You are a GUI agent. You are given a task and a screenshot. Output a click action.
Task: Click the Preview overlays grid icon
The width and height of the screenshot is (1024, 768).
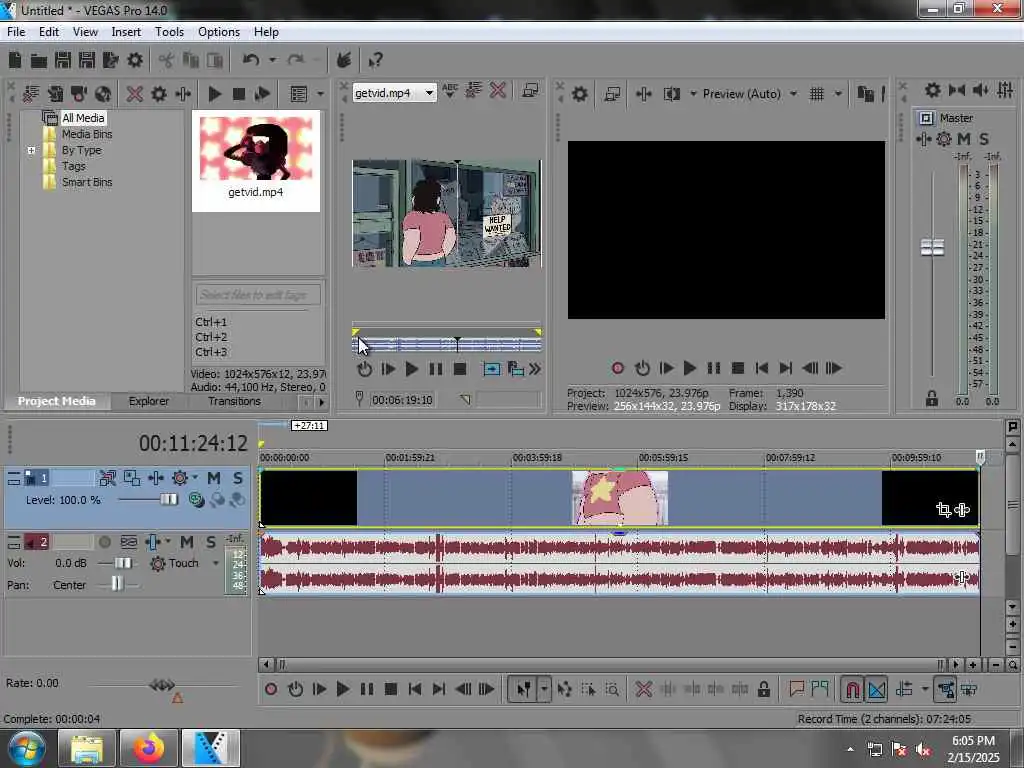817,94
